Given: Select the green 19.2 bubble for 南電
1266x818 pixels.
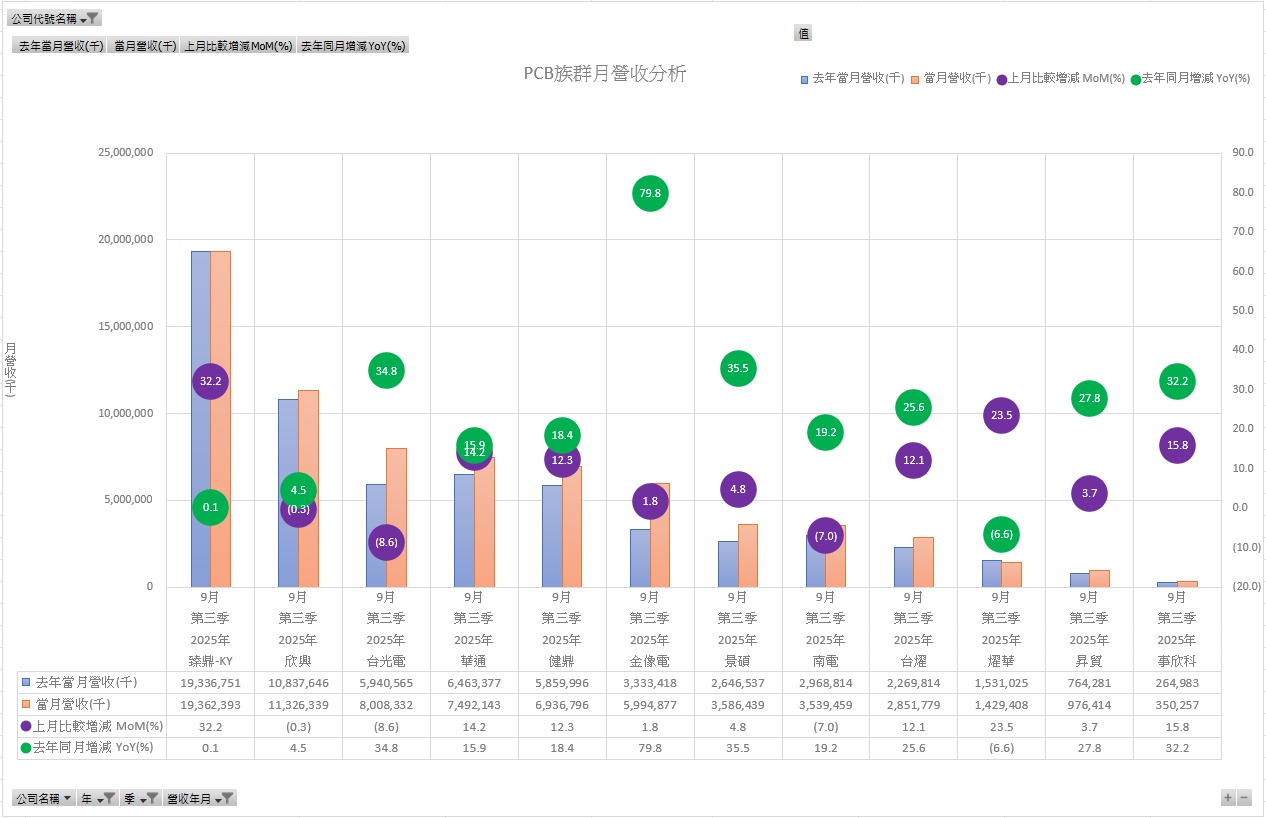Looking at the screenshot, I should [x=825, y=432].
